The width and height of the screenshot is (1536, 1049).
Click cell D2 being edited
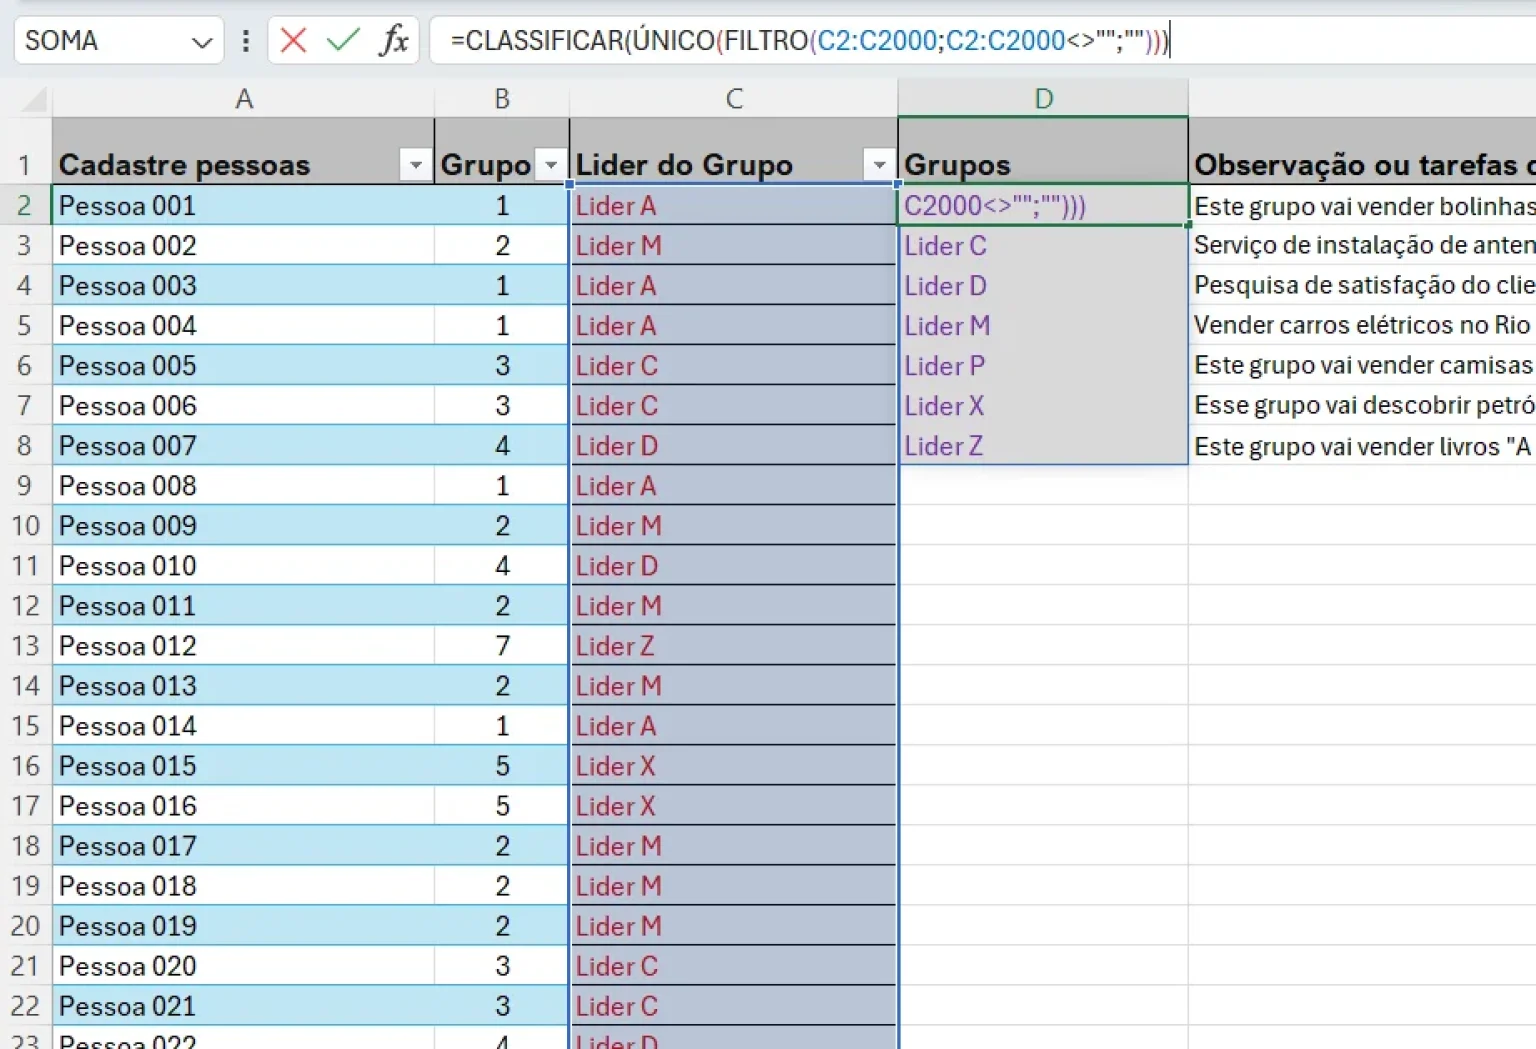coord(1043,205)
